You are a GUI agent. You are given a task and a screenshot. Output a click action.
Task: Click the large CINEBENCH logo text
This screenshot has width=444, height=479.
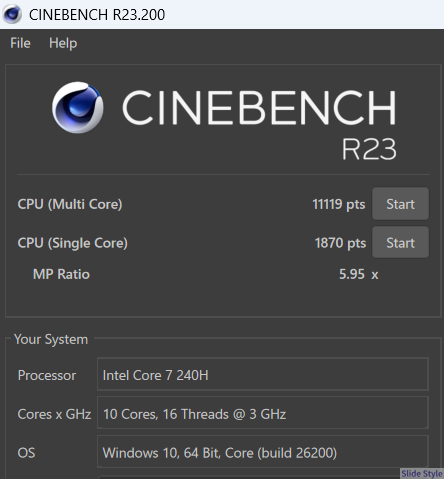[259, 107]
